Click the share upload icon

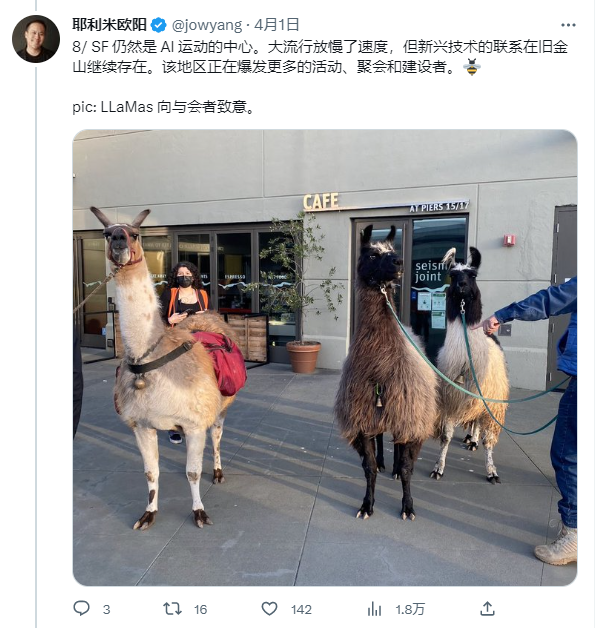pos(487,608)
